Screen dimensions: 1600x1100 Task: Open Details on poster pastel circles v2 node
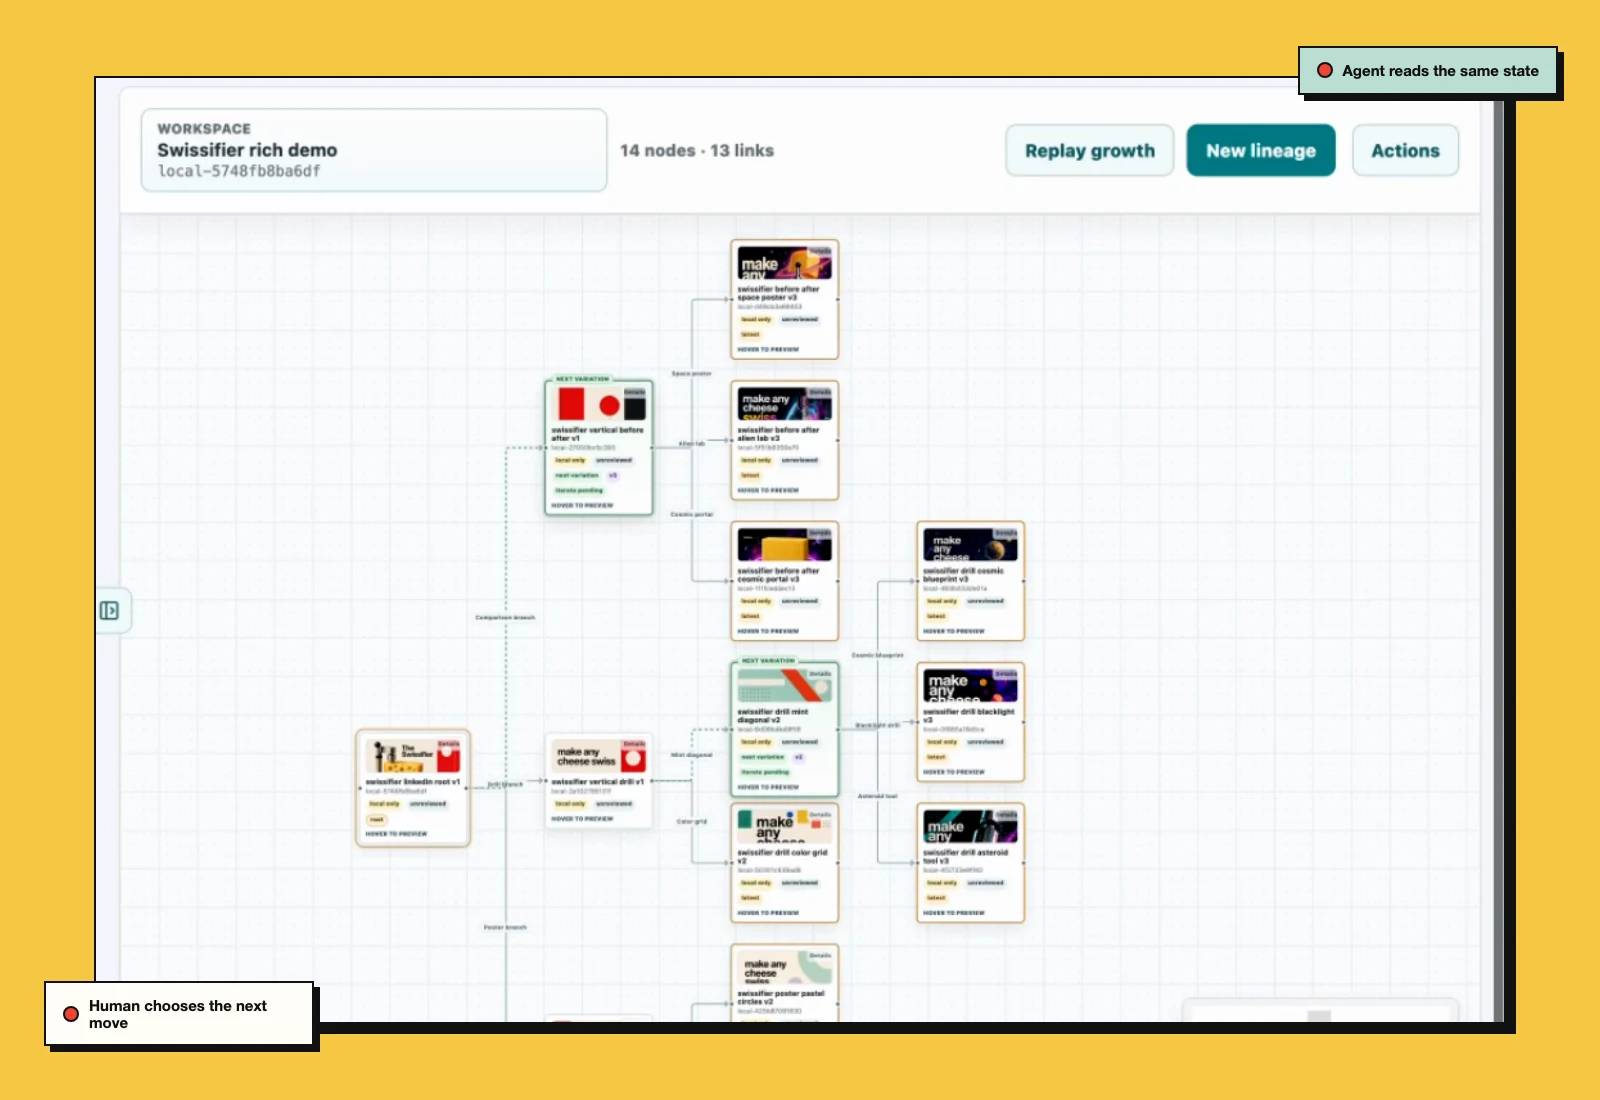tap(820, 956)
